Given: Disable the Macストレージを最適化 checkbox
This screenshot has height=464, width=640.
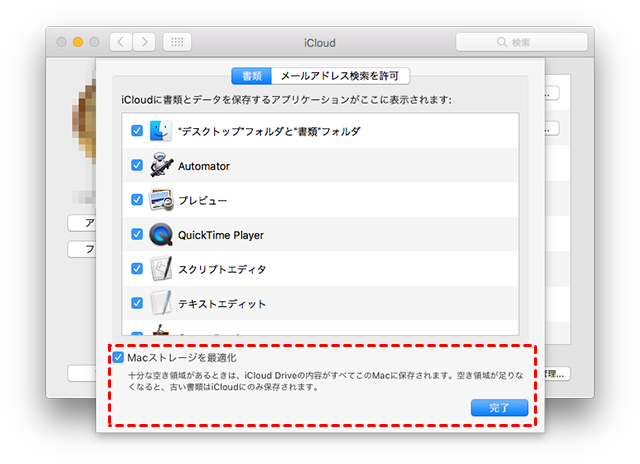Looking at the screenshot, I should tap(118, 357).
